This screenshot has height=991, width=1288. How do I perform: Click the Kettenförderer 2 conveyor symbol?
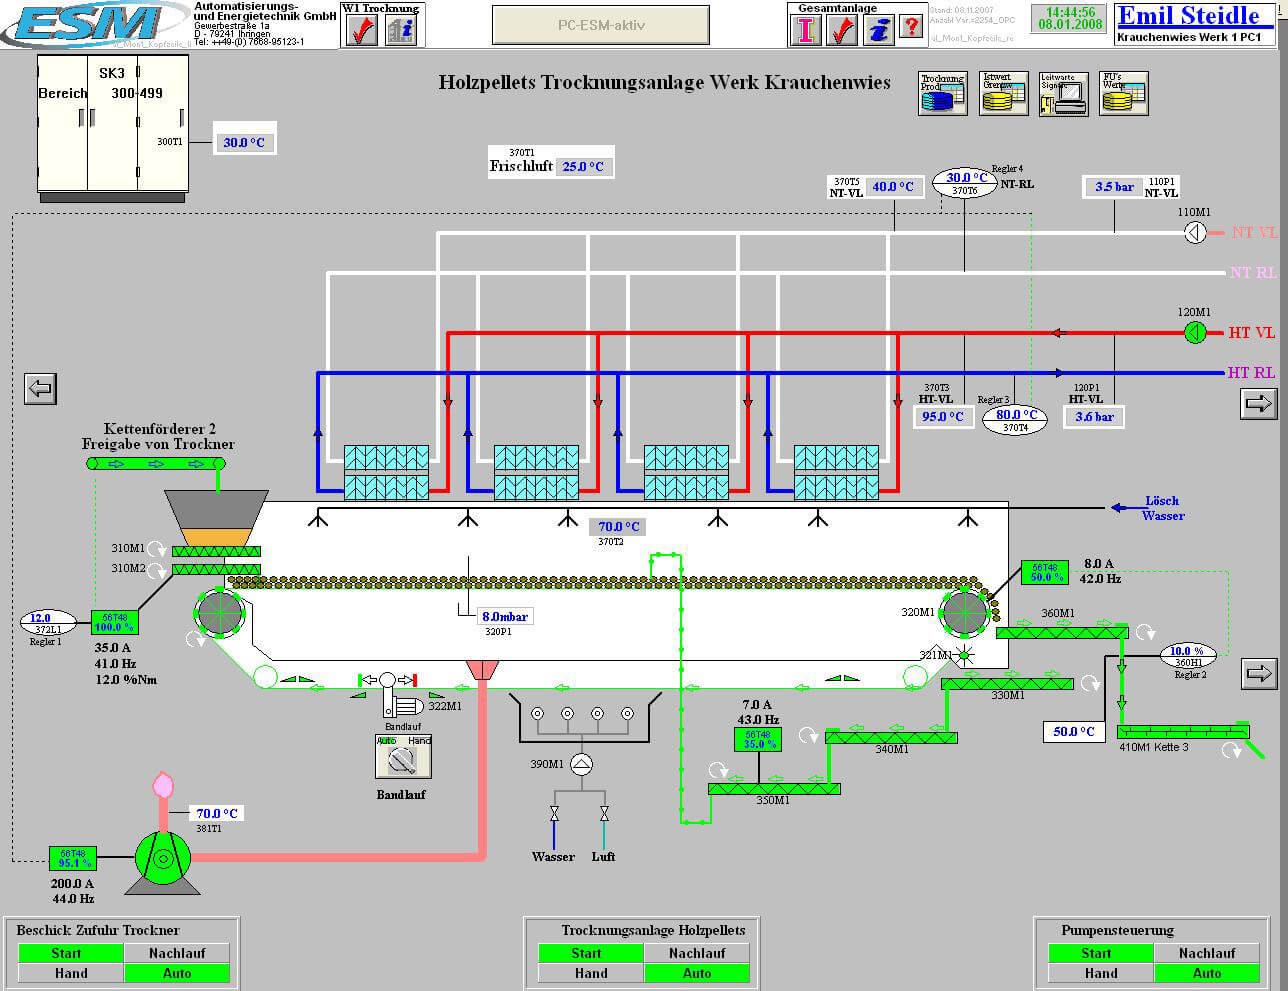(x=155, y=463)
